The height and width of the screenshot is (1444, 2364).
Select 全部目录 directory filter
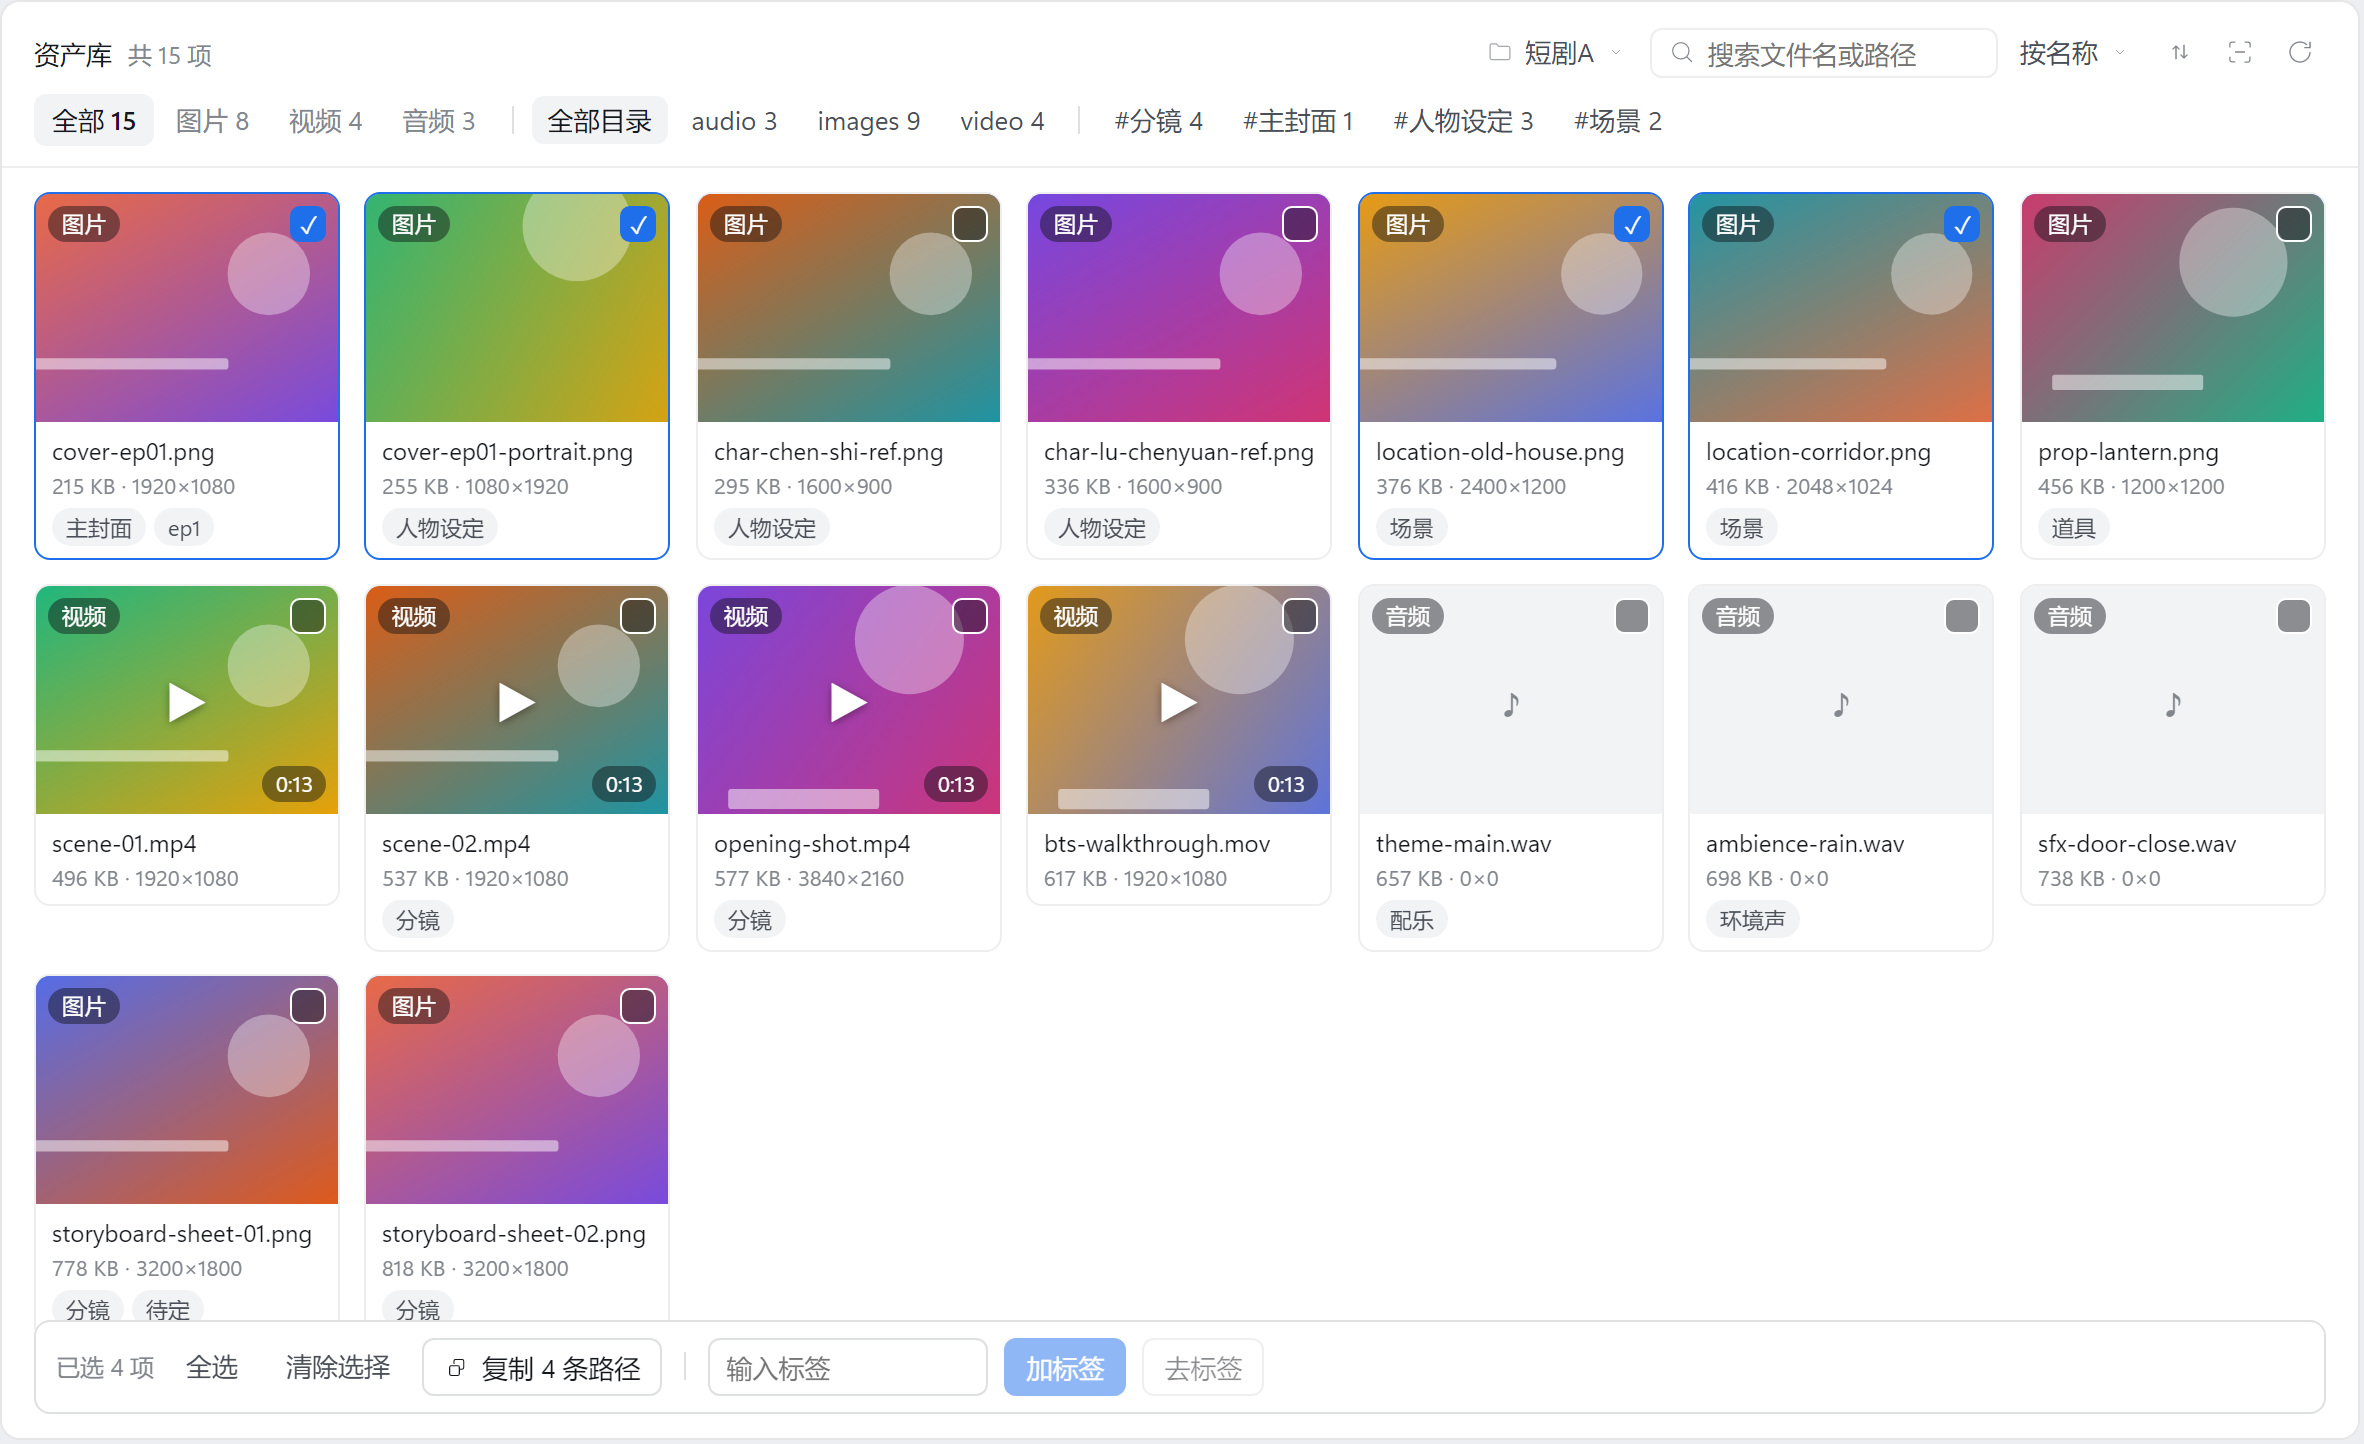tap(599, 121)
